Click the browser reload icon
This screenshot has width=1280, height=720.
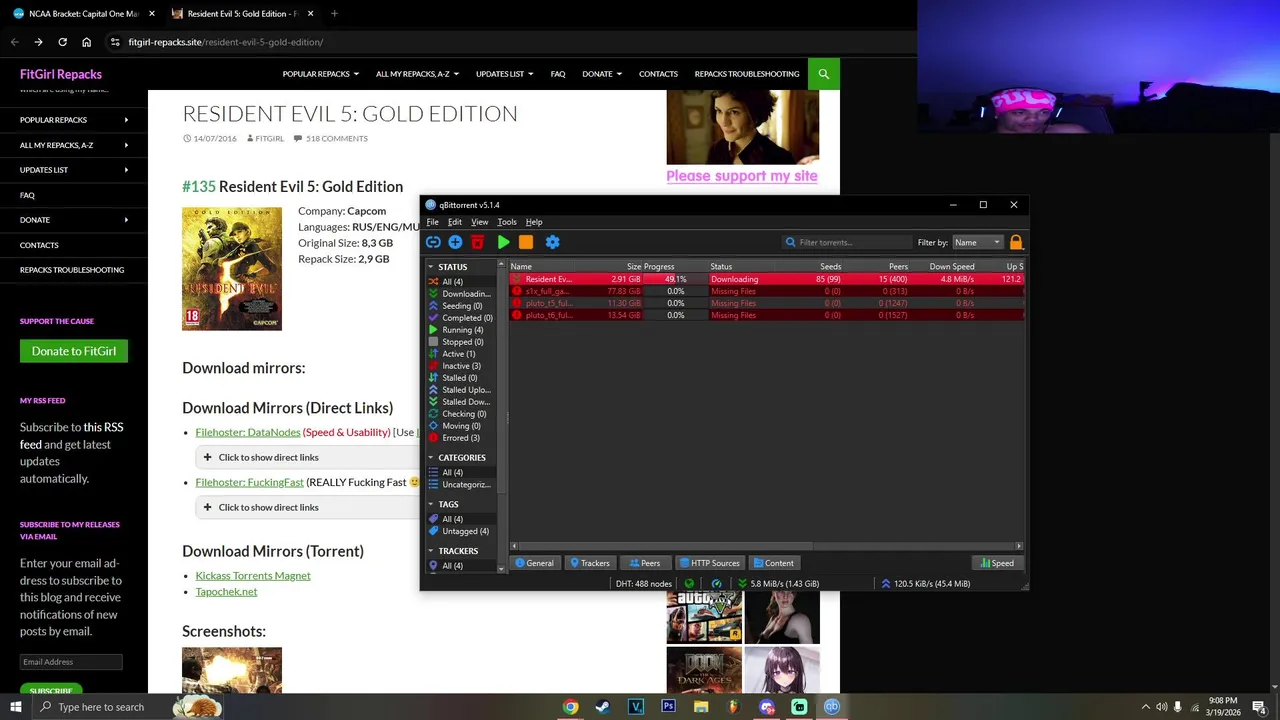click(62, 42)
